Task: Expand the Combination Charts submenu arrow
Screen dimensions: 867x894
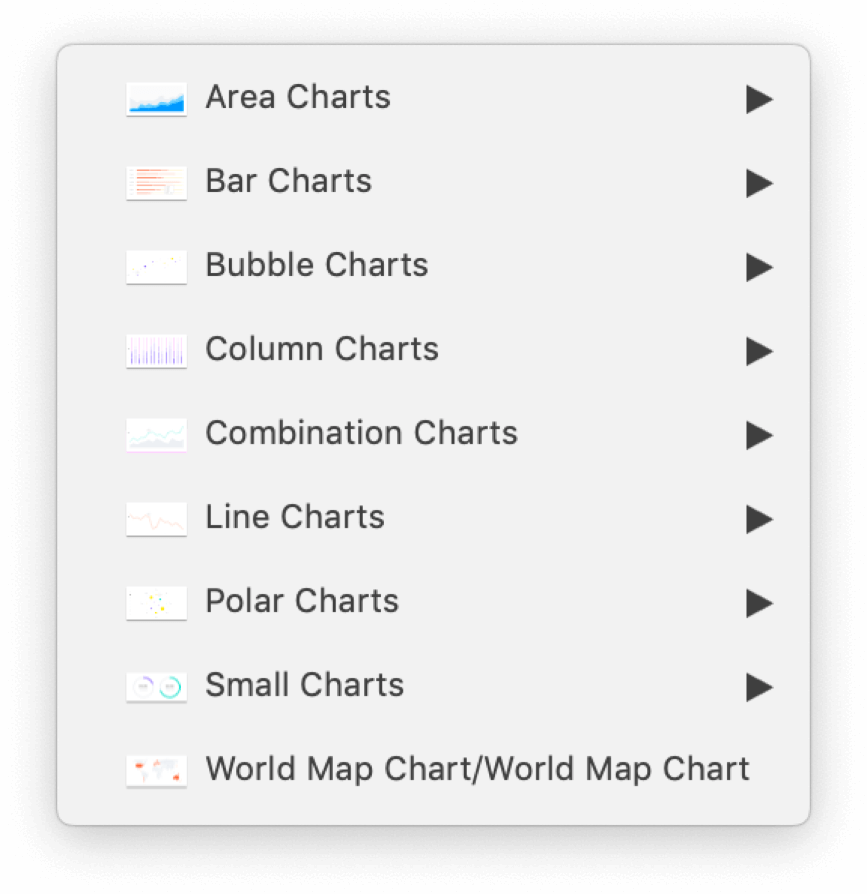Action: pyautogui.click(x=759, y=435)
